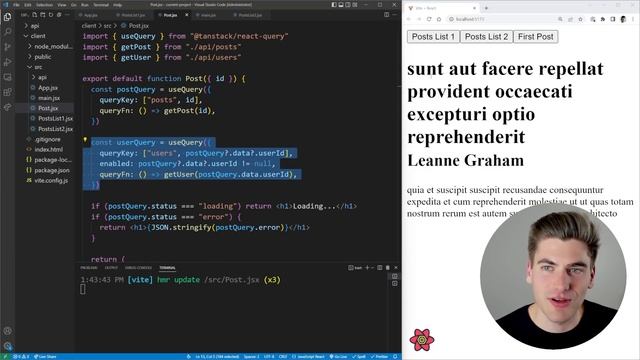The height and width of the screenshot is (360, 640).
Task: Click Go Live in the status bar
Action: pos(338,357)
